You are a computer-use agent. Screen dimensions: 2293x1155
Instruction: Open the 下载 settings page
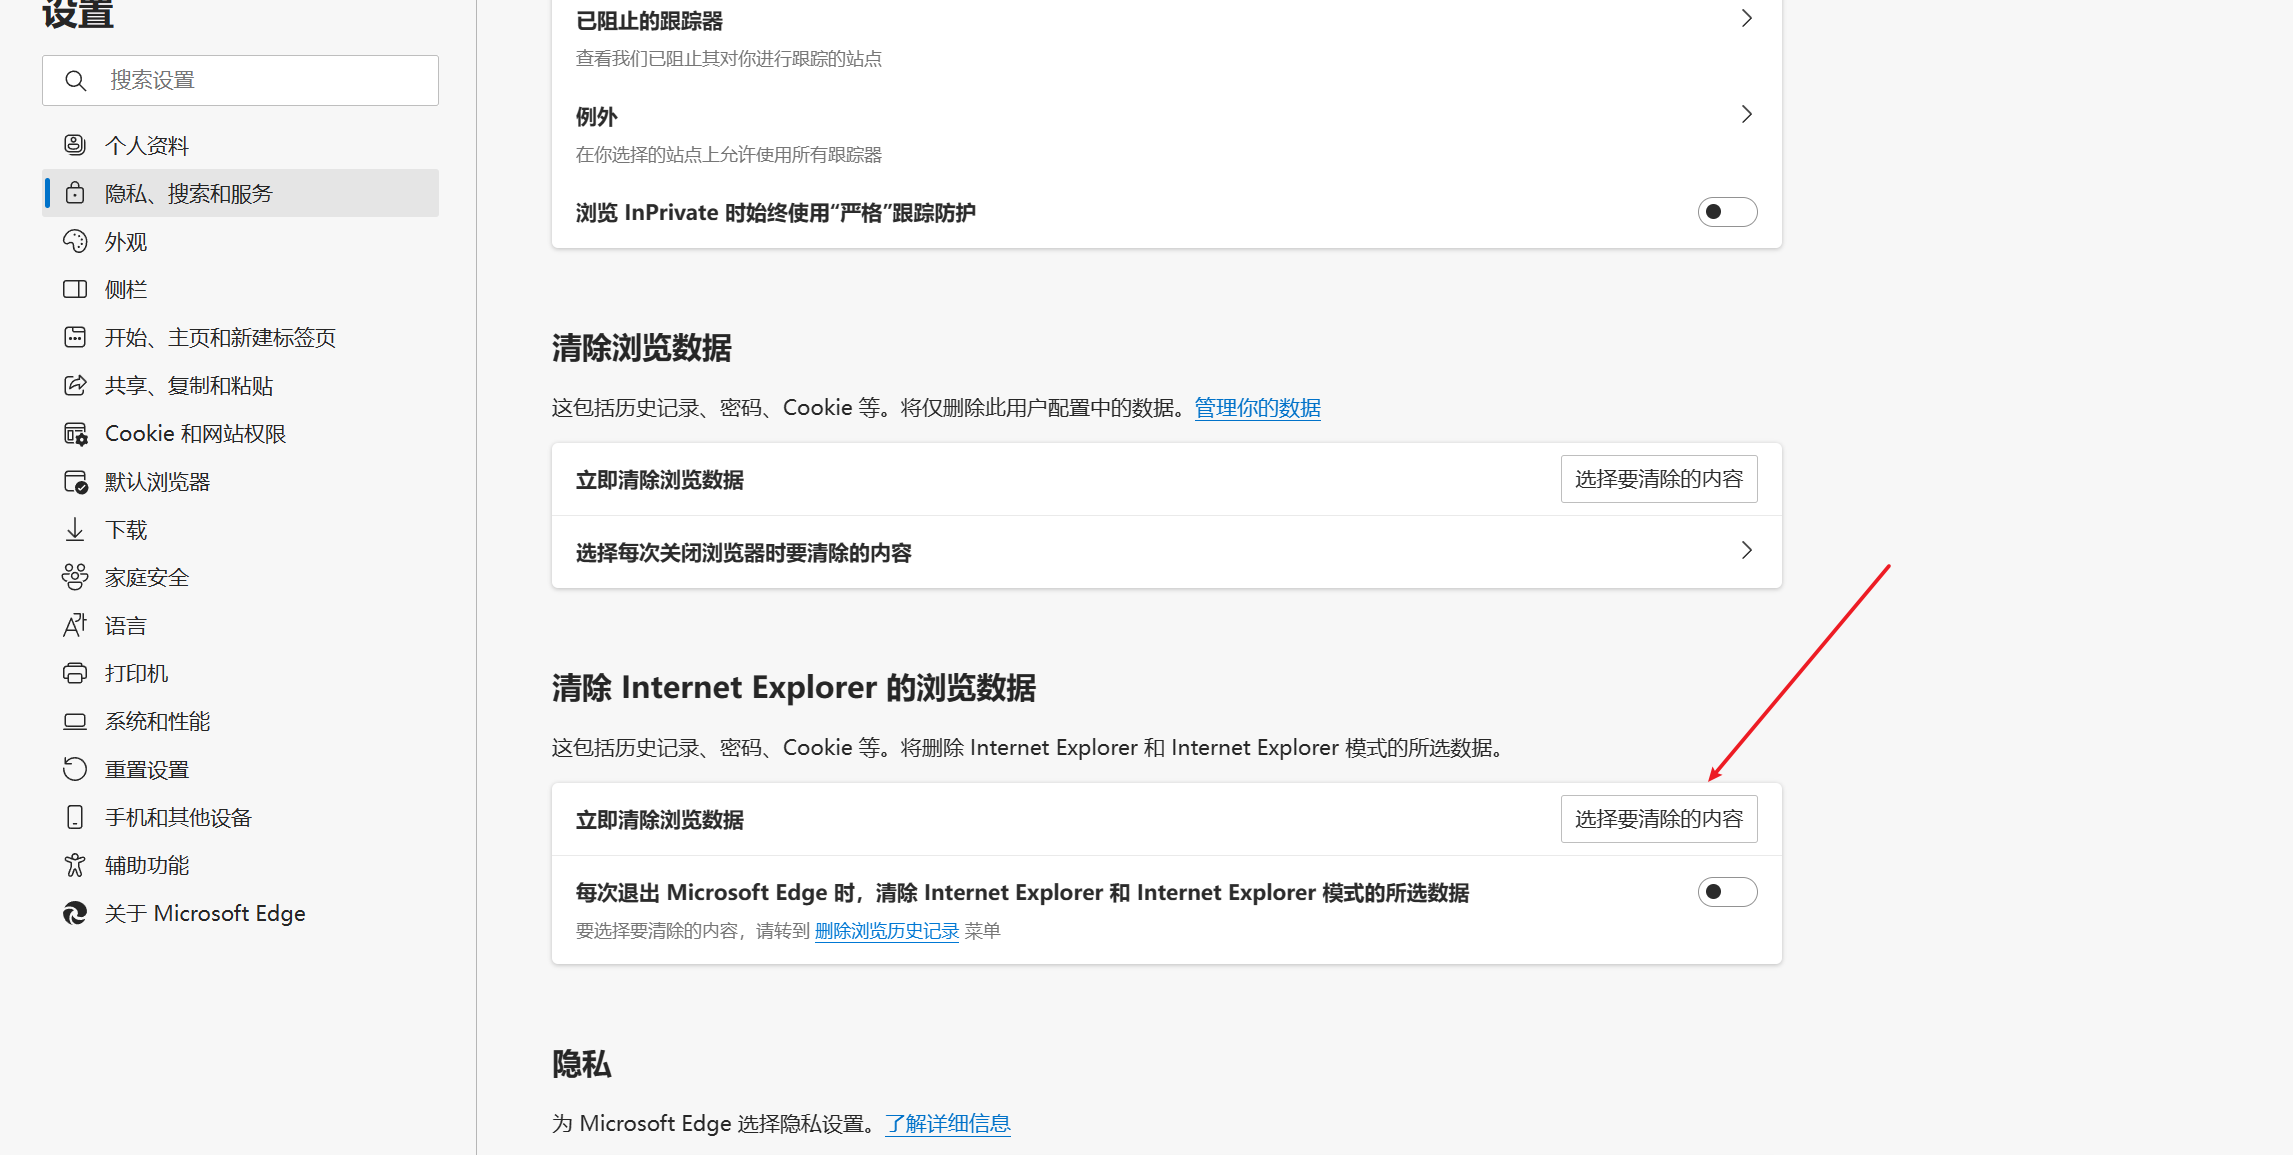(125, 529)
